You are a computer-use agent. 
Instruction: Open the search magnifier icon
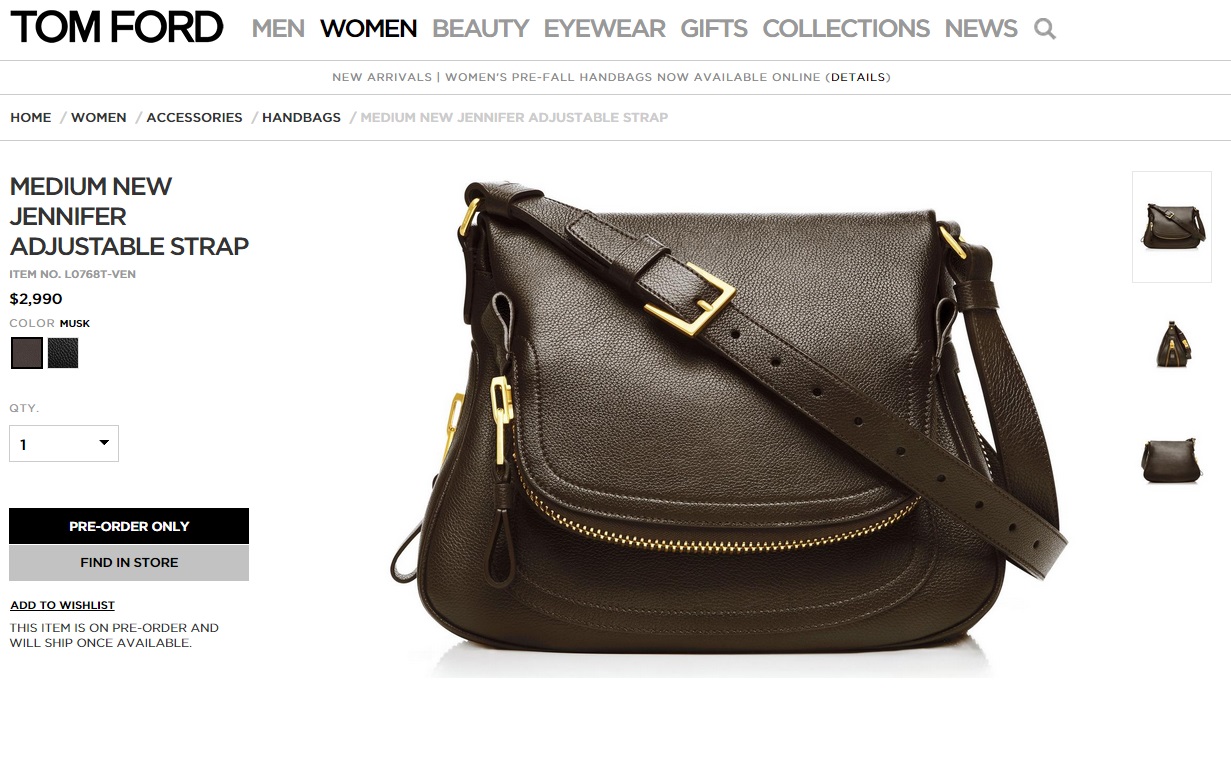pyautogui.click(x=1045, y=29)
